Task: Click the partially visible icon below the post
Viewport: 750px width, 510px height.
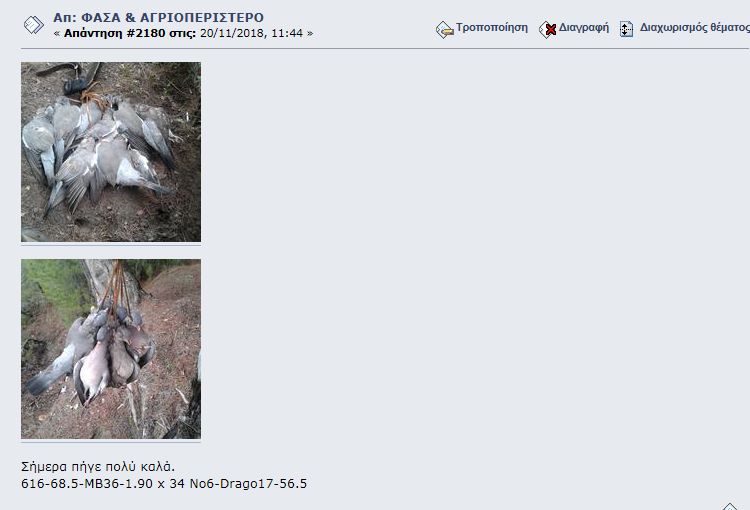Action: 730,507
